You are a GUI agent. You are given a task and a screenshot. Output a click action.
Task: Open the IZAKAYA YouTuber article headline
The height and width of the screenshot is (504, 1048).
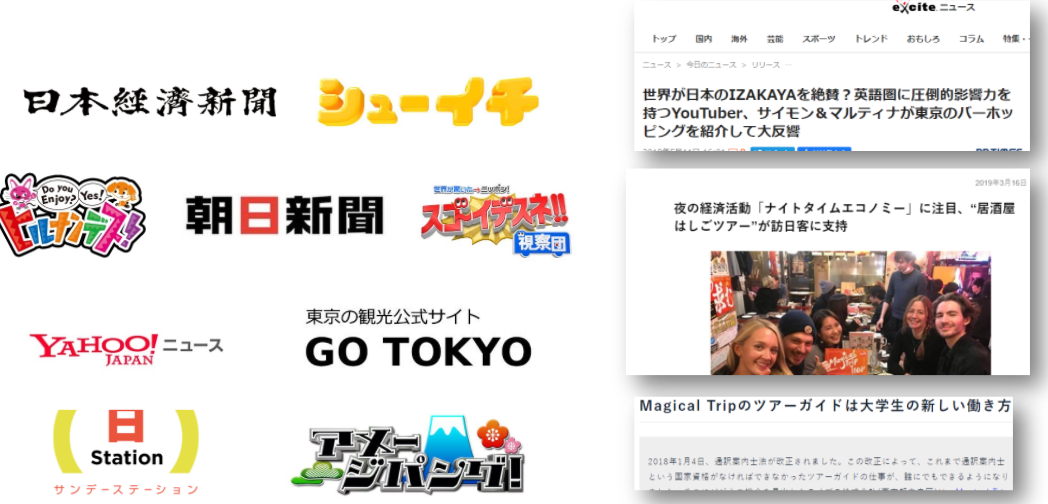pyautogui.click(x=827, y=112)
